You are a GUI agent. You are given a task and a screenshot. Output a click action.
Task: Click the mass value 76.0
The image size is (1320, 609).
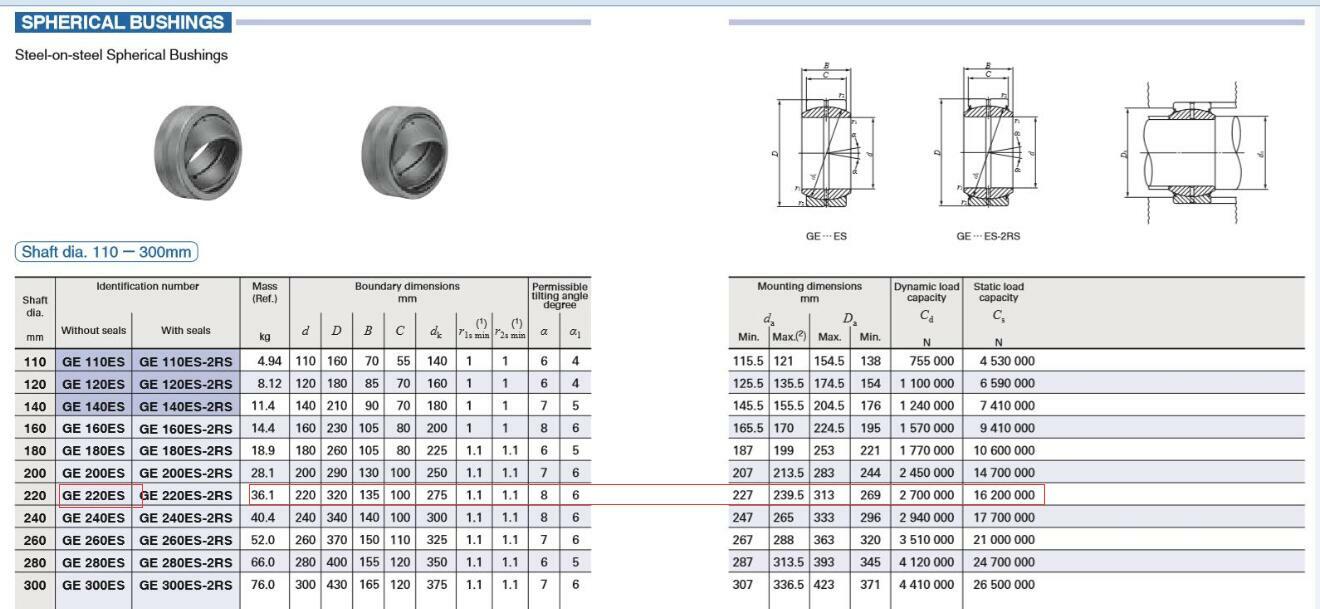click(263, 585)
